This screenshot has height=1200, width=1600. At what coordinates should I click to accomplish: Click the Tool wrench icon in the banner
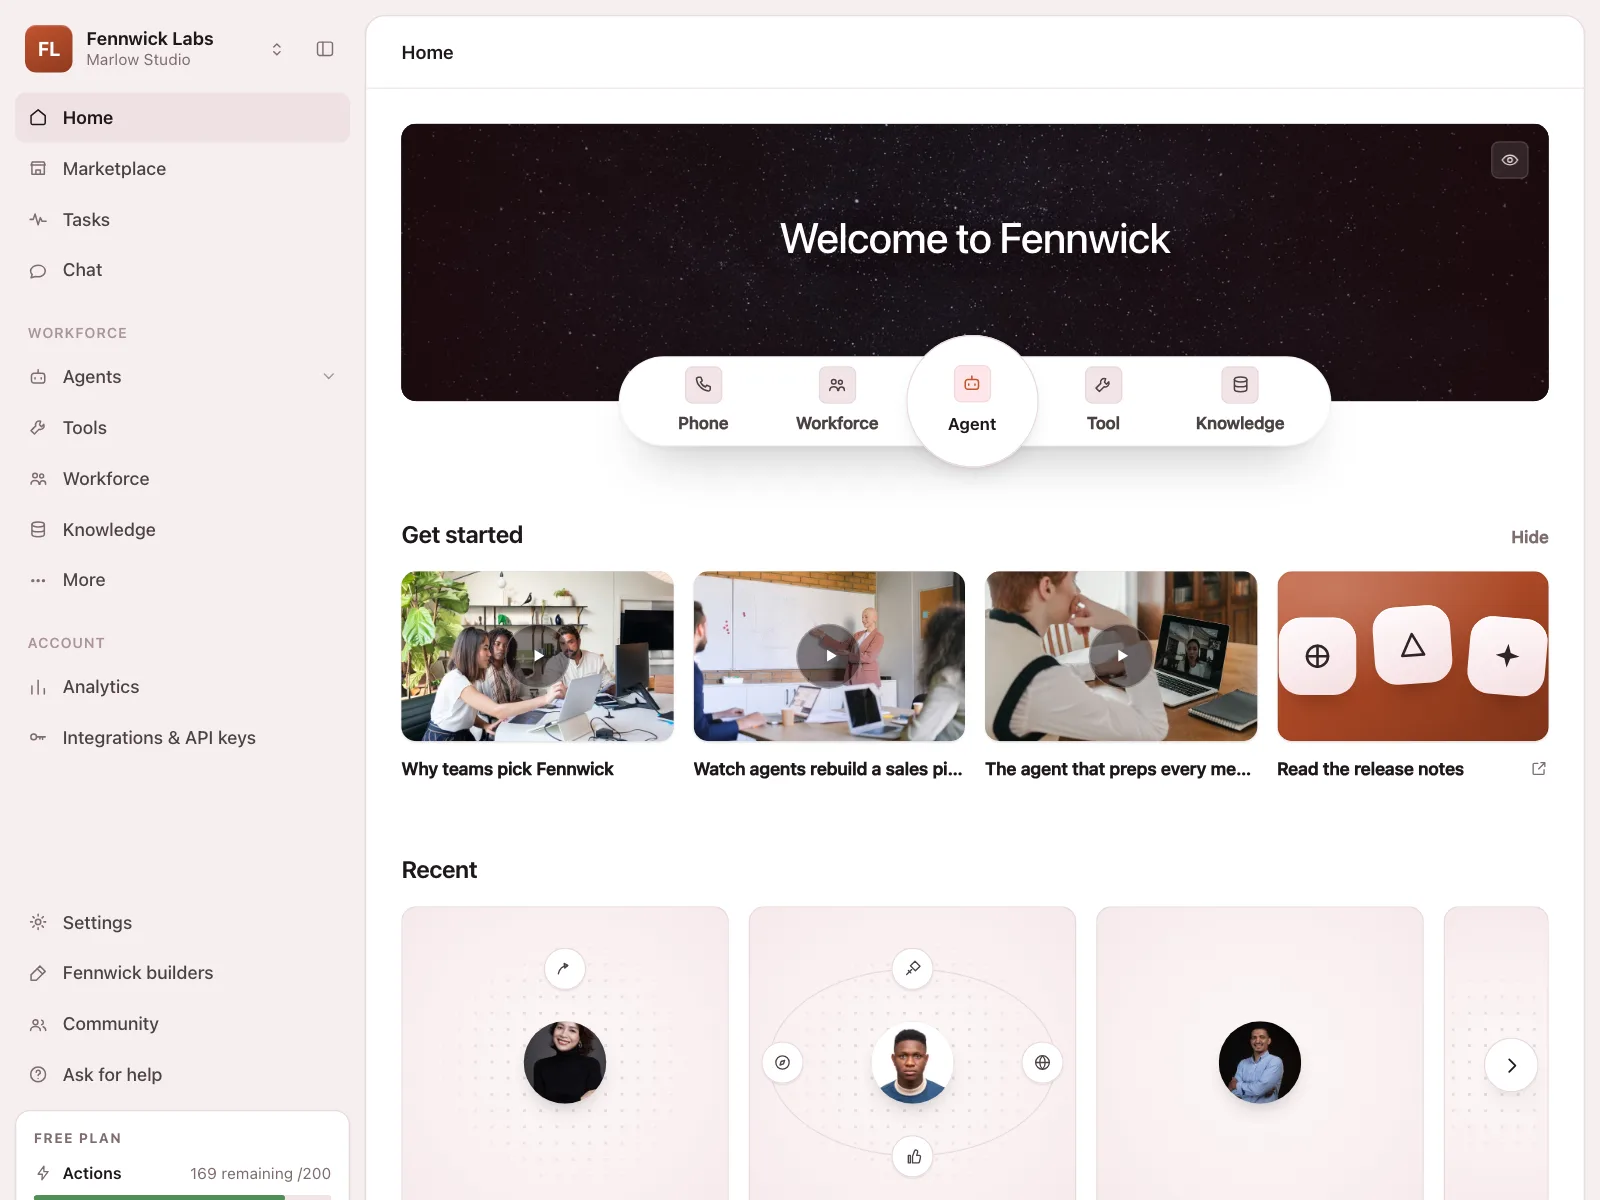1103,385
